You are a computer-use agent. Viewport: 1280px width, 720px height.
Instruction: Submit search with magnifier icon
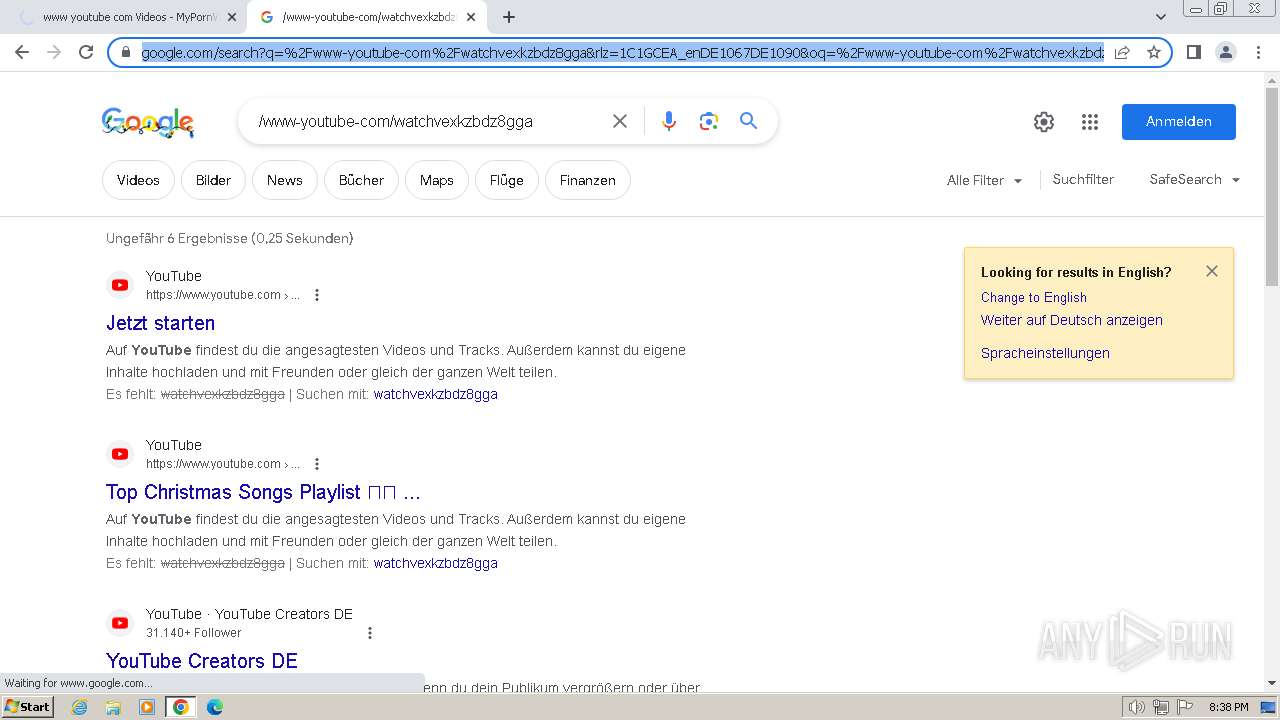pos(748,121)
